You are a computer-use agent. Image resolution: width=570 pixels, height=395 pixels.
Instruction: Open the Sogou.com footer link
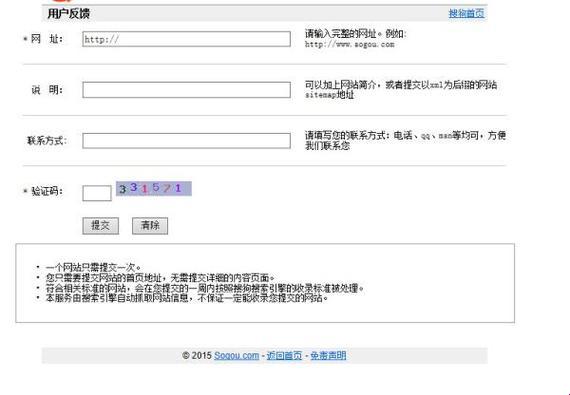point(237,355)
